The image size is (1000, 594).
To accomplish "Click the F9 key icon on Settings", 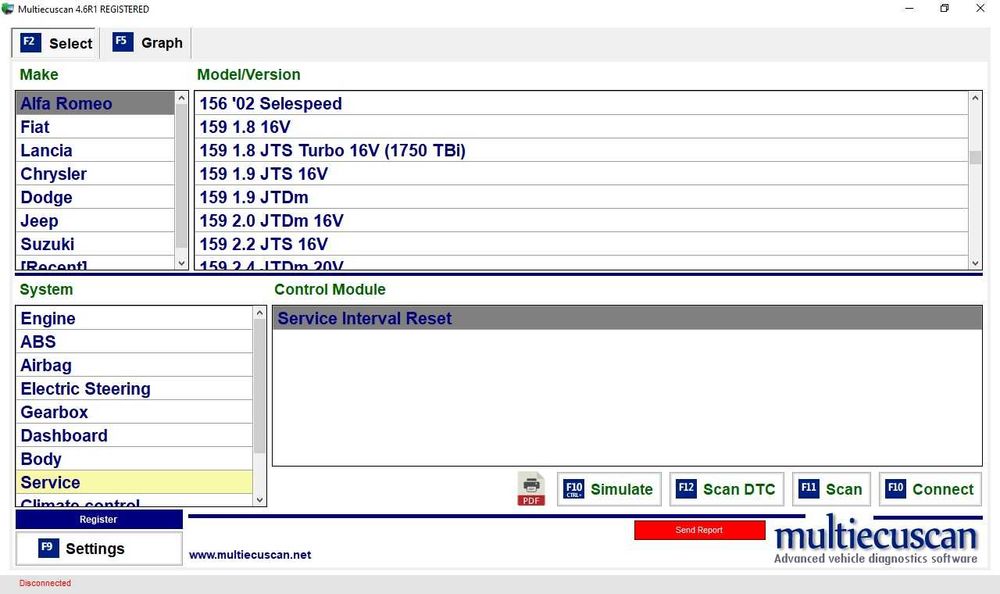I will coord(48,548).
